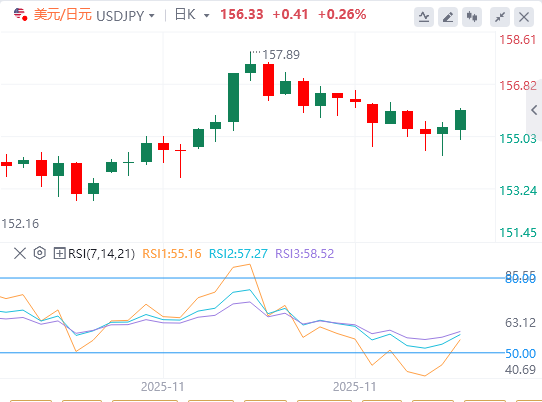
Task: Click the first 2025-11 date label
Action: 162,386
